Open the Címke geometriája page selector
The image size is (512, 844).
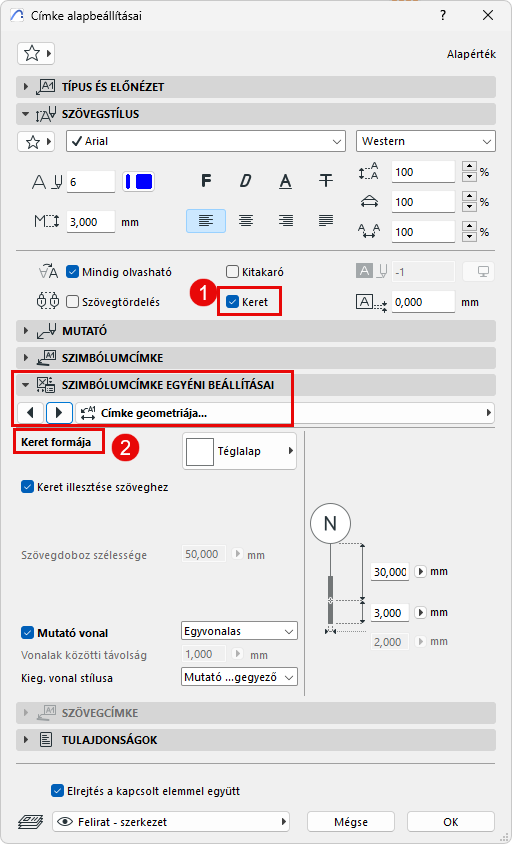coord(285,413)
